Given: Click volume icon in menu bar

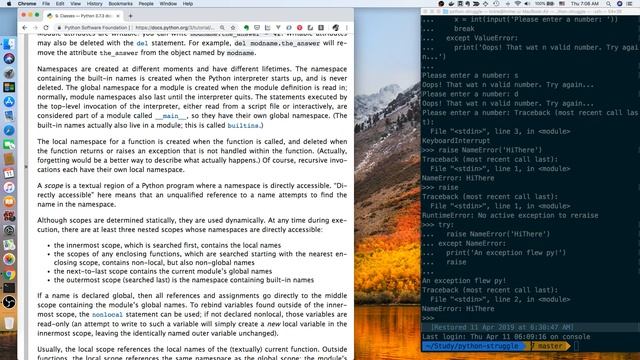Looking at the screenshot, I should (527, 4).
